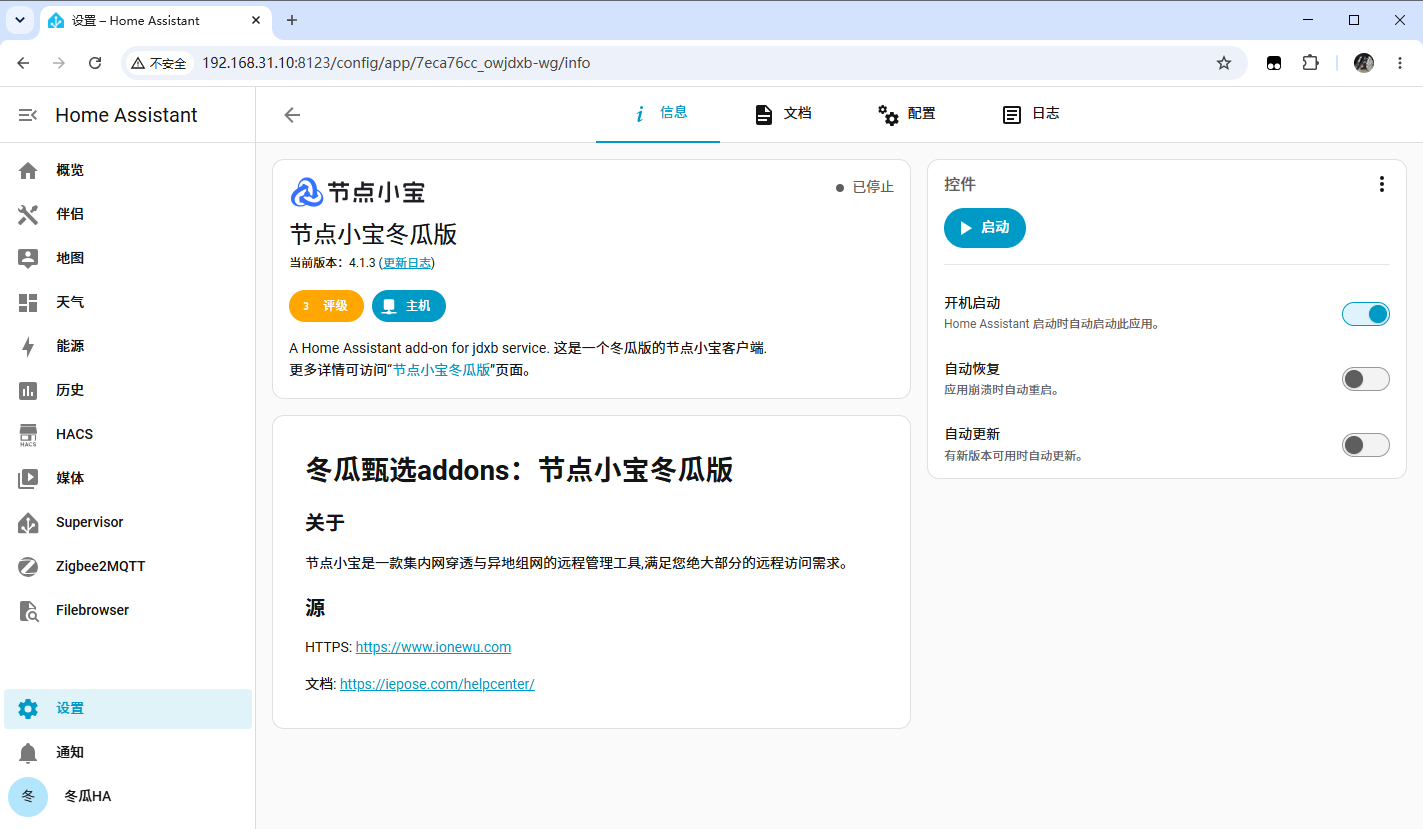Click the 节点小宝 logo image
This screenshot has height=829, width=1423.
point(357,192)
